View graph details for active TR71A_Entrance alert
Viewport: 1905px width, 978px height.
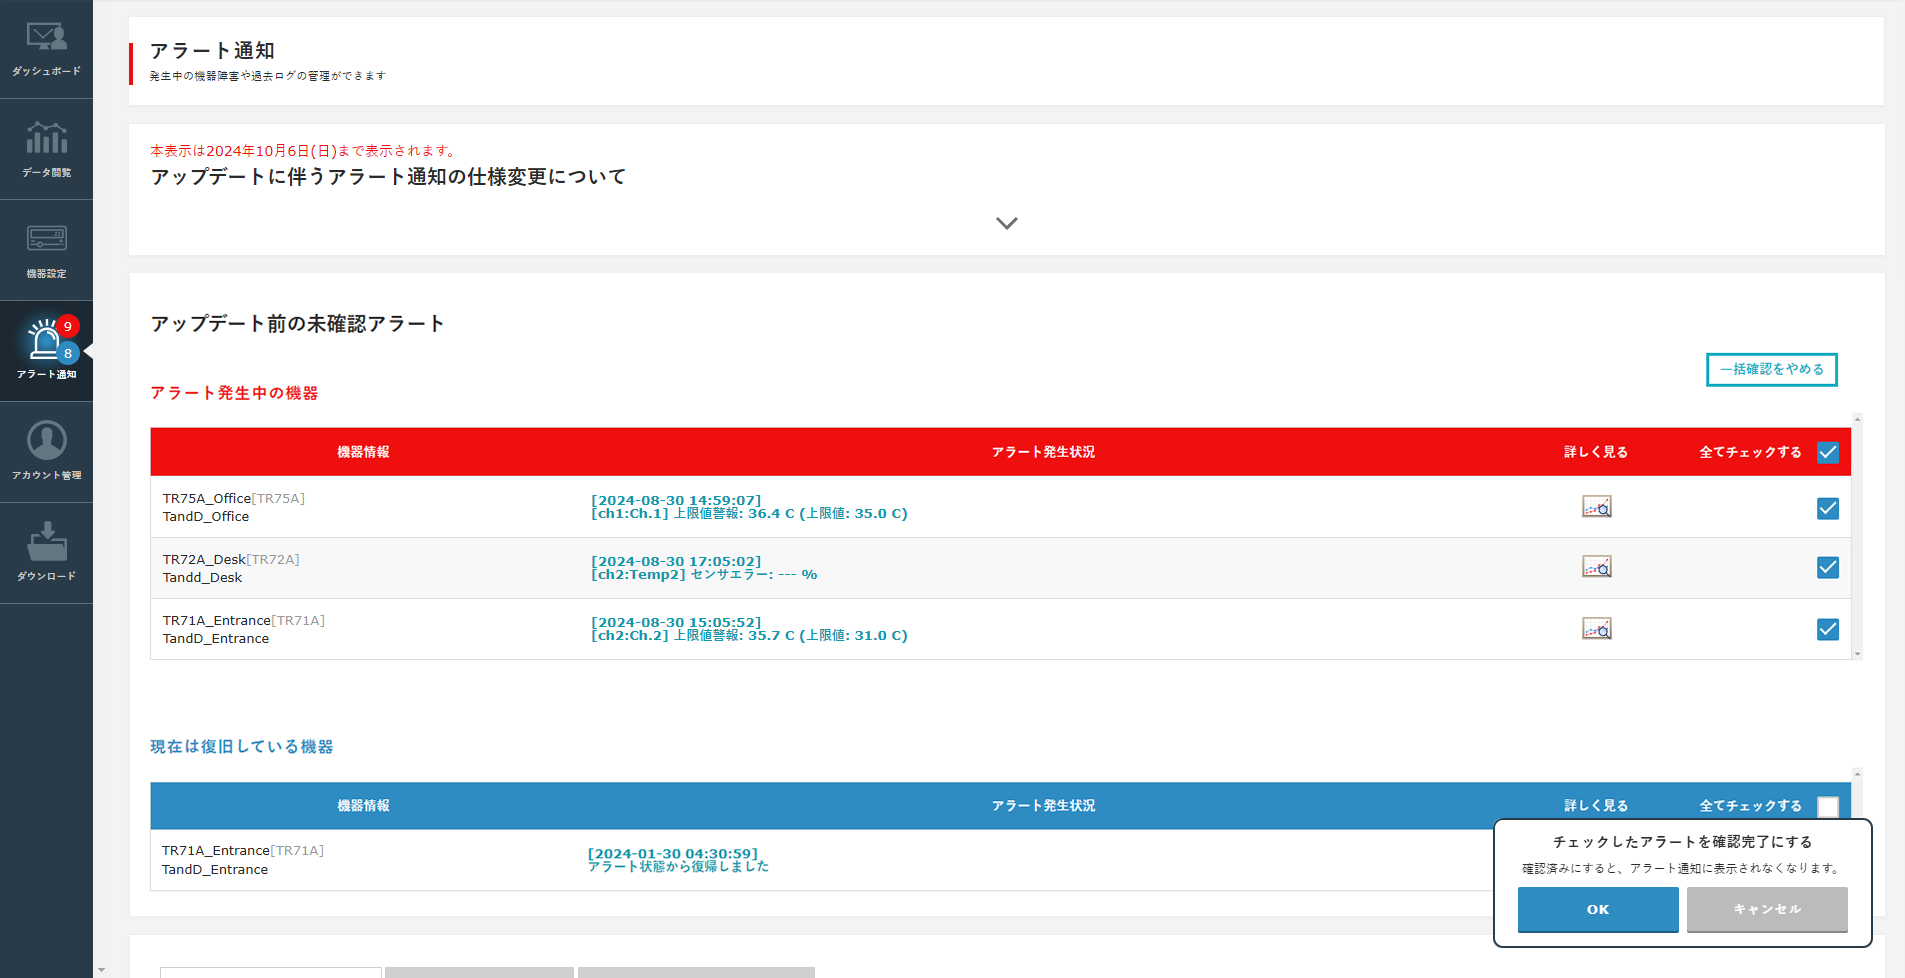coord(1596,629)
